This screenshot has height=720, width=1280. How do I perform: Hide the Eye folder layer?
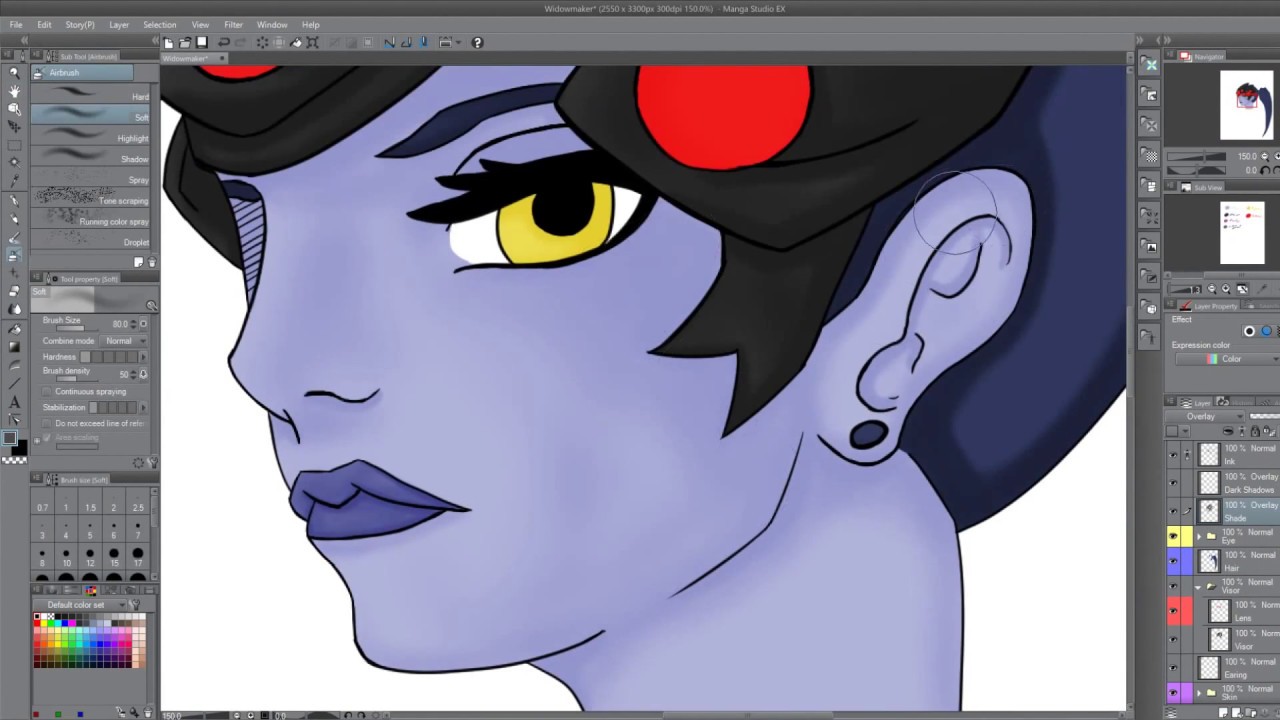click(1173, 537)
